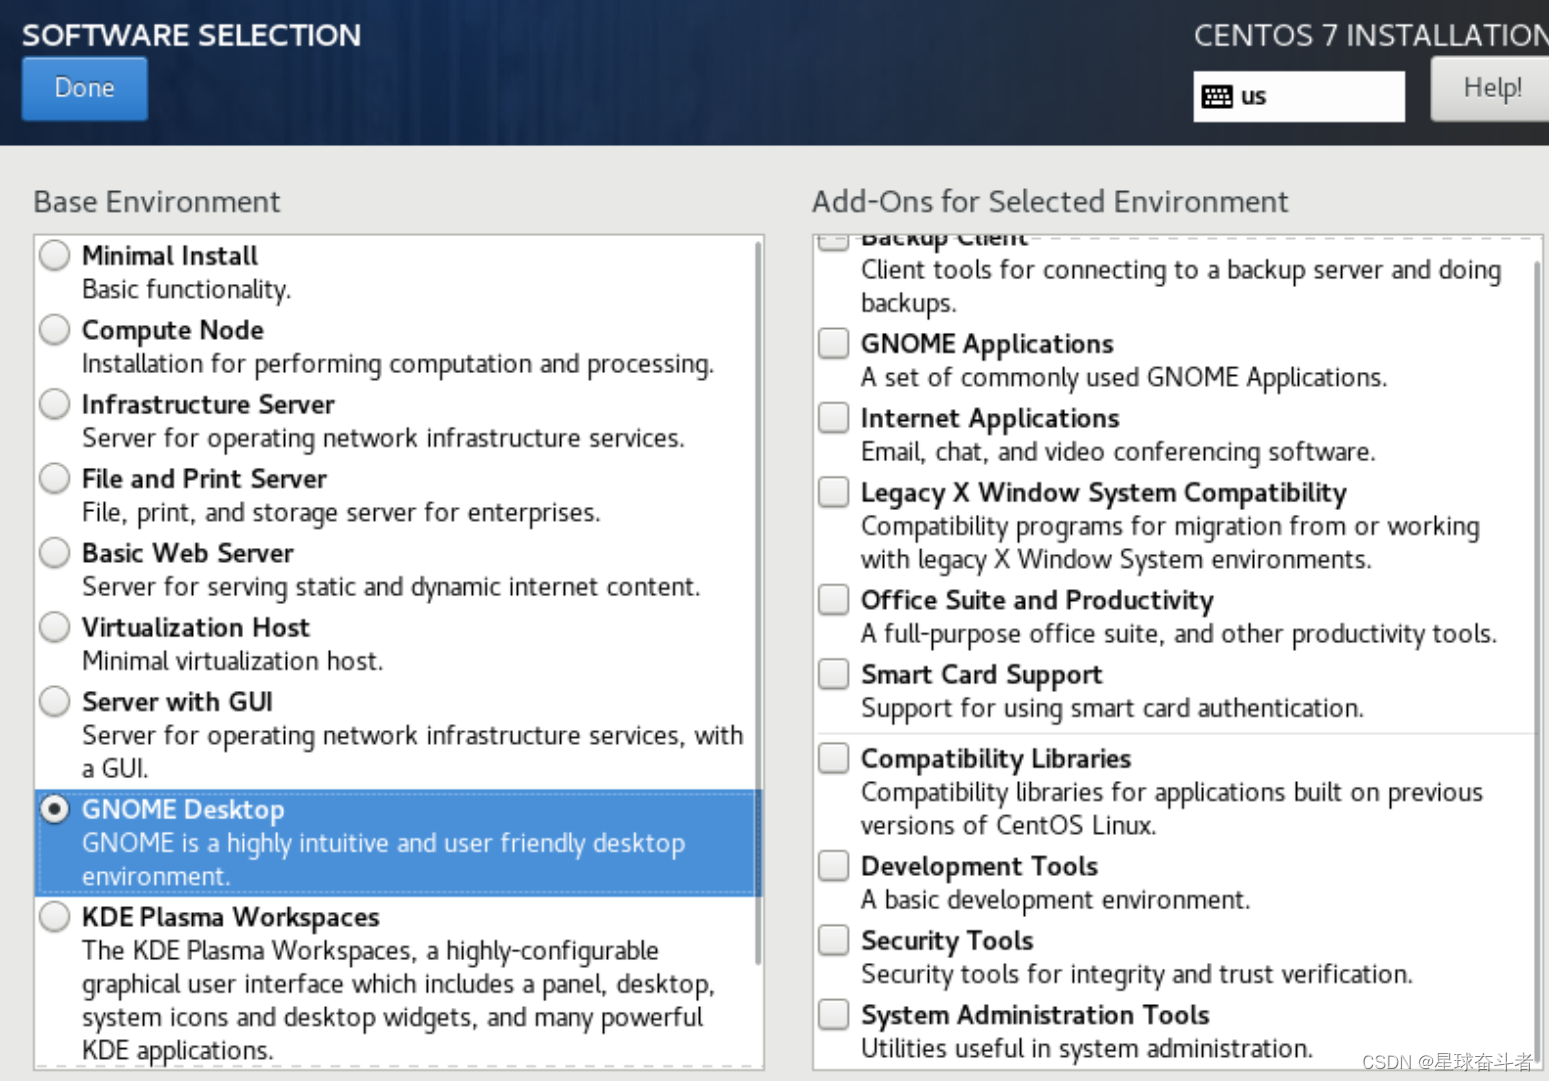Choose the Server with GUI radio button
1549x1081 pixels.
click(x=55, y=702)
